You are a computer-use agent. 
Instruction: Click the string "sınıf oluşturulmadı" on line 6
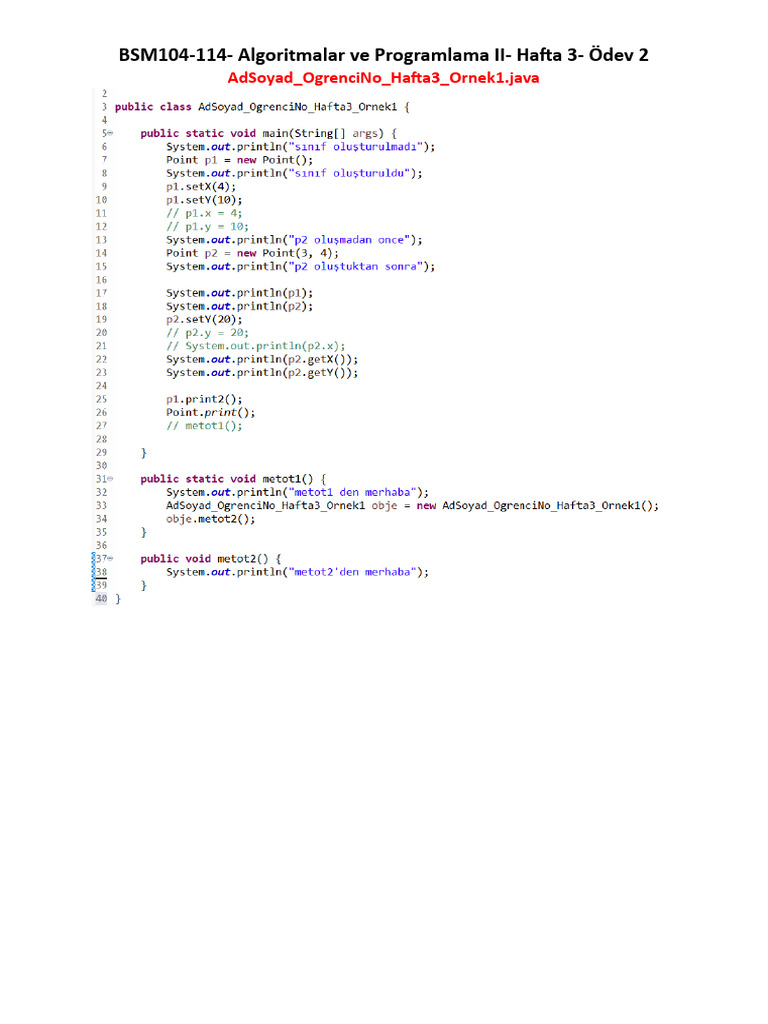(356, 146)
